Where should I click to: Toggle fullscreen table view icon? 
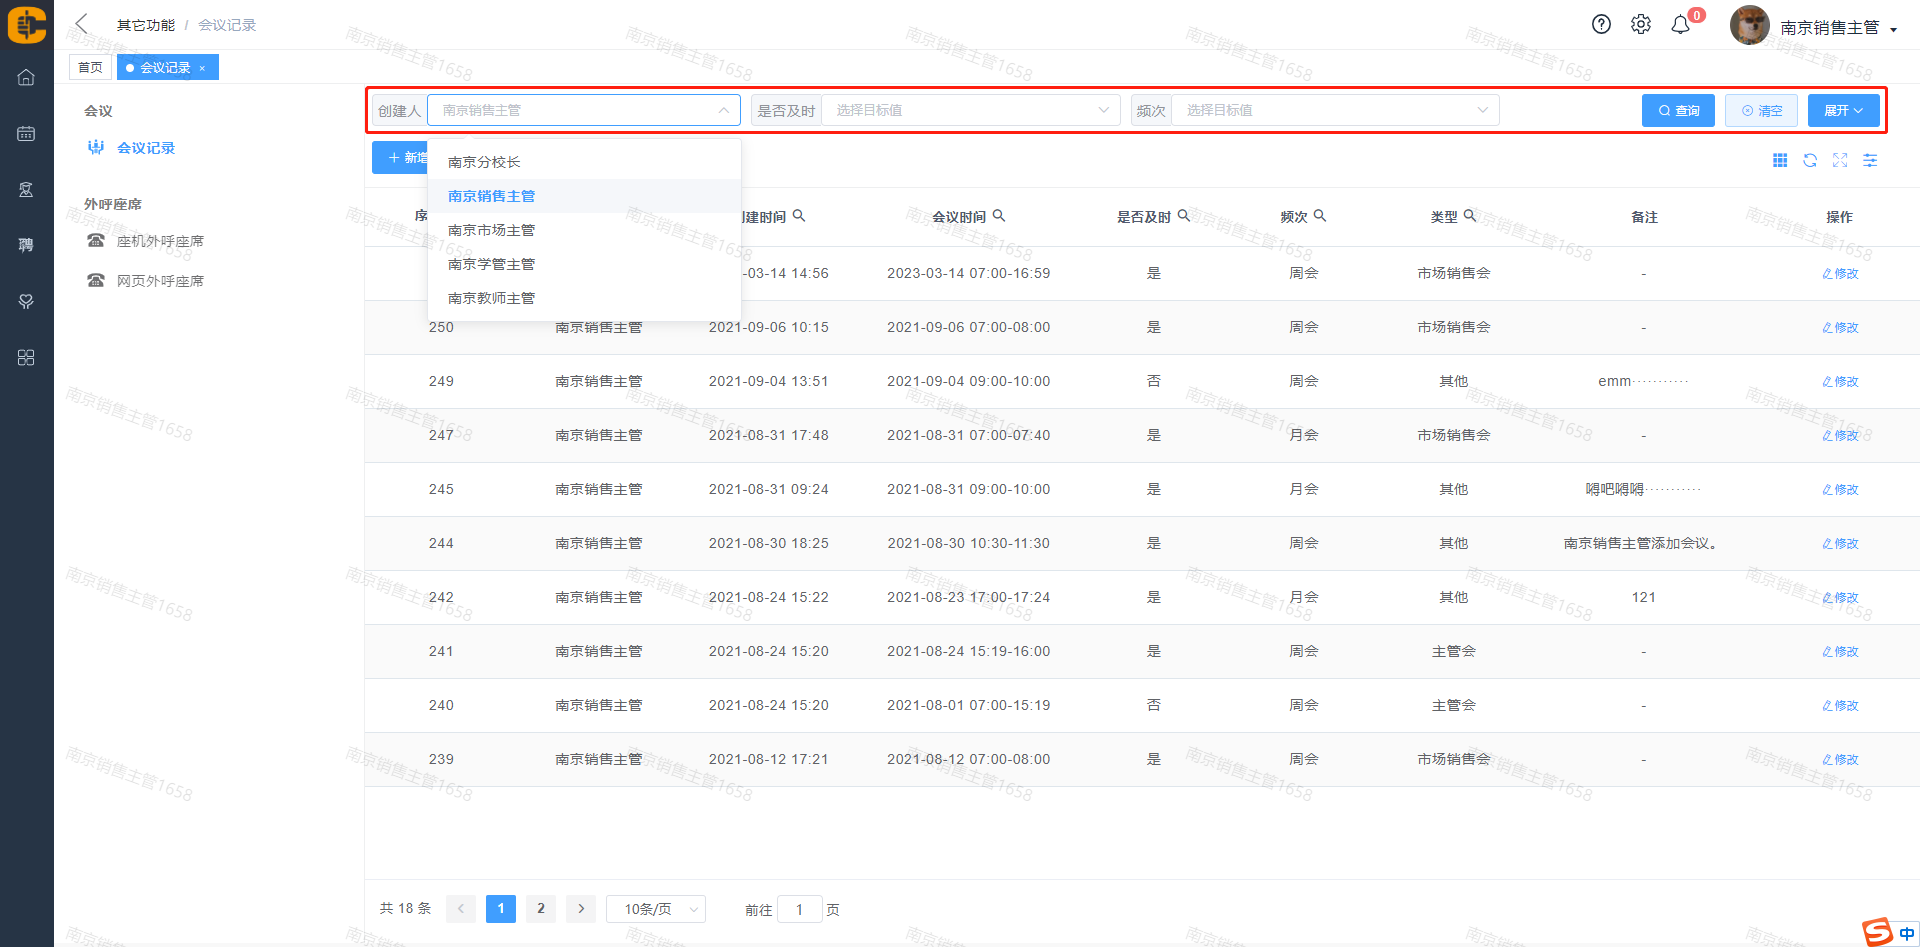tap(1840, 160)
